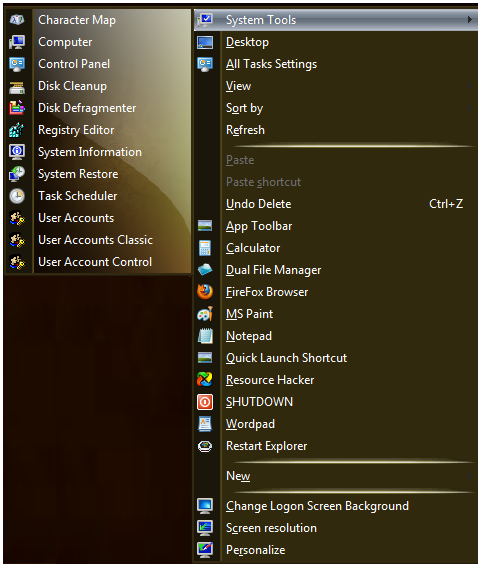The width and height of the screenshot is (481, 567).
Task: Click the System Information icon
Action: [17, 152]
